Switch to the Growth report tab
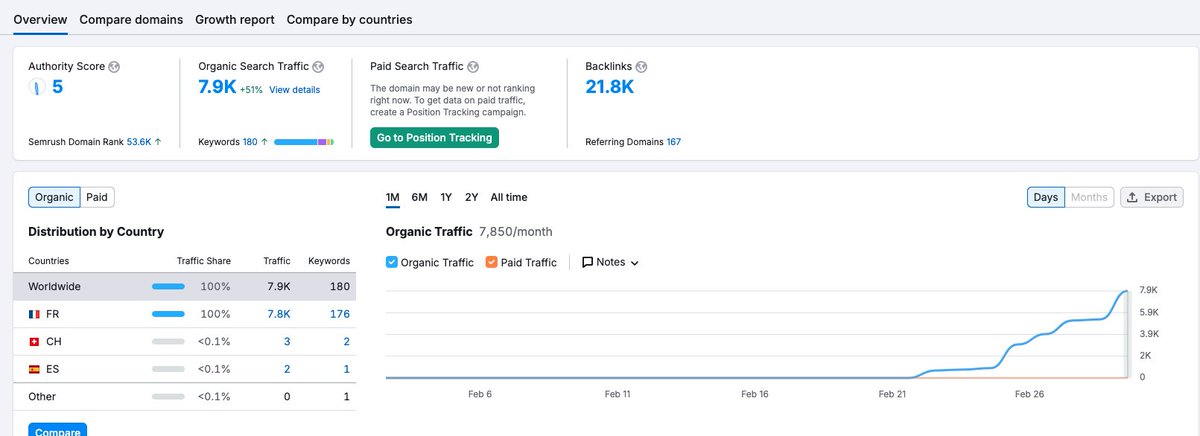 [235, 19]
